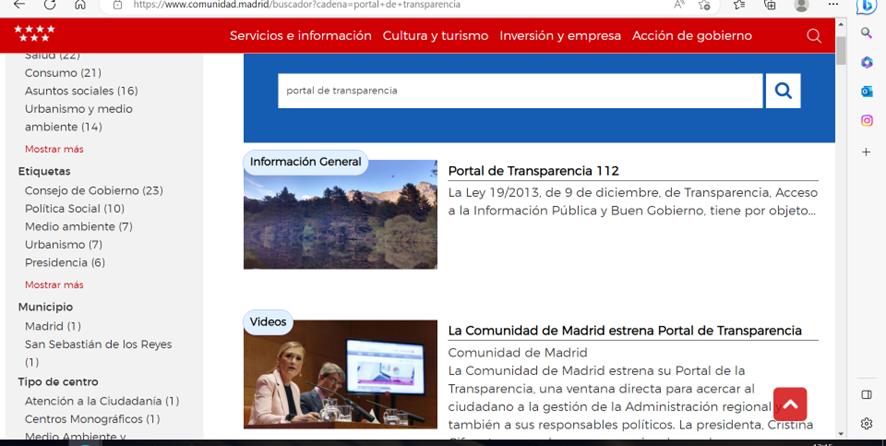Click the Comunidad de Madrid stars logo
Screen dimensions: 886x446
click(x=34, y=33)
